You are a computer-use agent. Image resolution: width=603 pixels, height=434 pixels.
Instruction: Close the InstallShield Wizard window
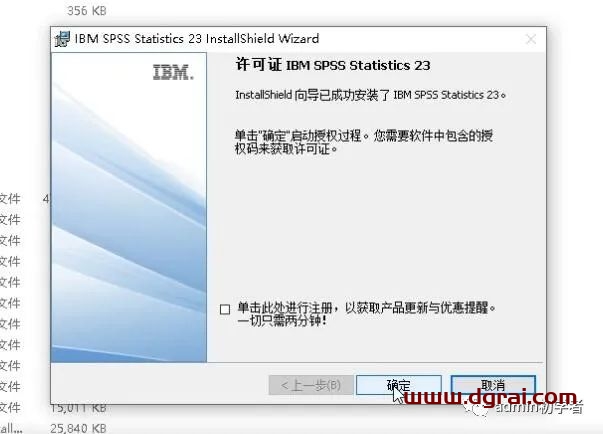tap(531, 39)
